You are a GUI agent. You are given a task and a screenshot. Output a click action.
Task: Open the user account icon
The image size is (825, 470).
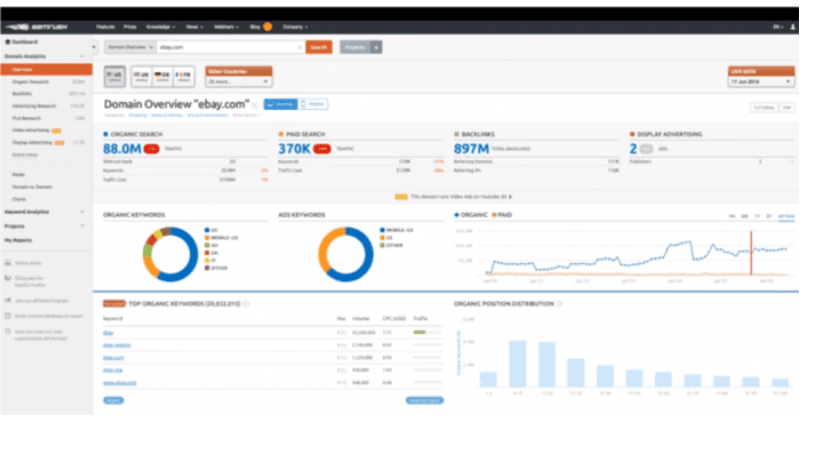click(x=793, y=27)
